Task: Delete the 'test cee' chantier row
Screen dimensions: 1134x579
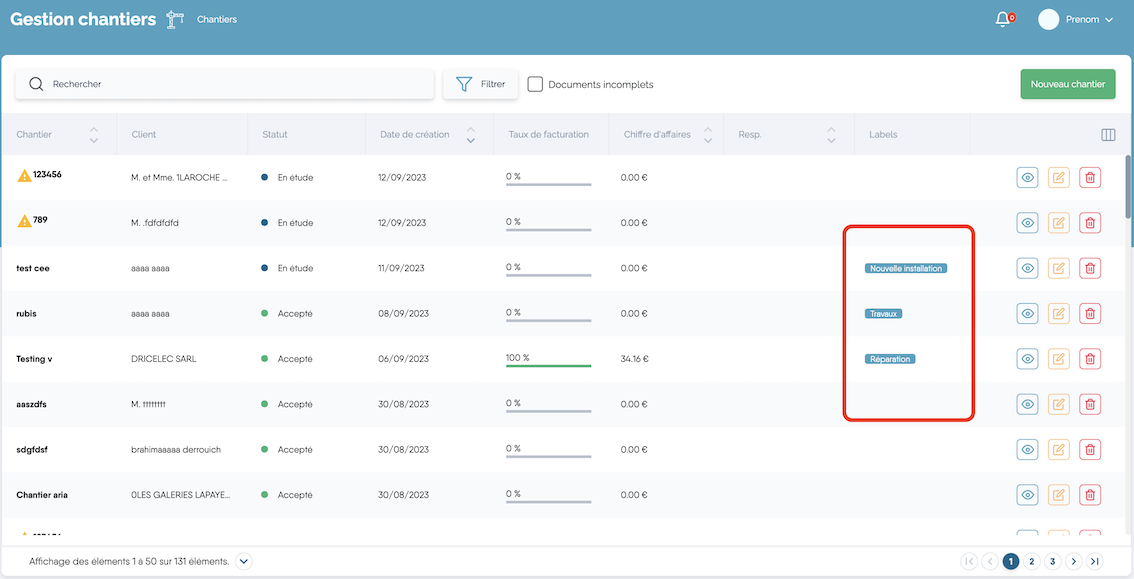Action: tap(1090, 268)
